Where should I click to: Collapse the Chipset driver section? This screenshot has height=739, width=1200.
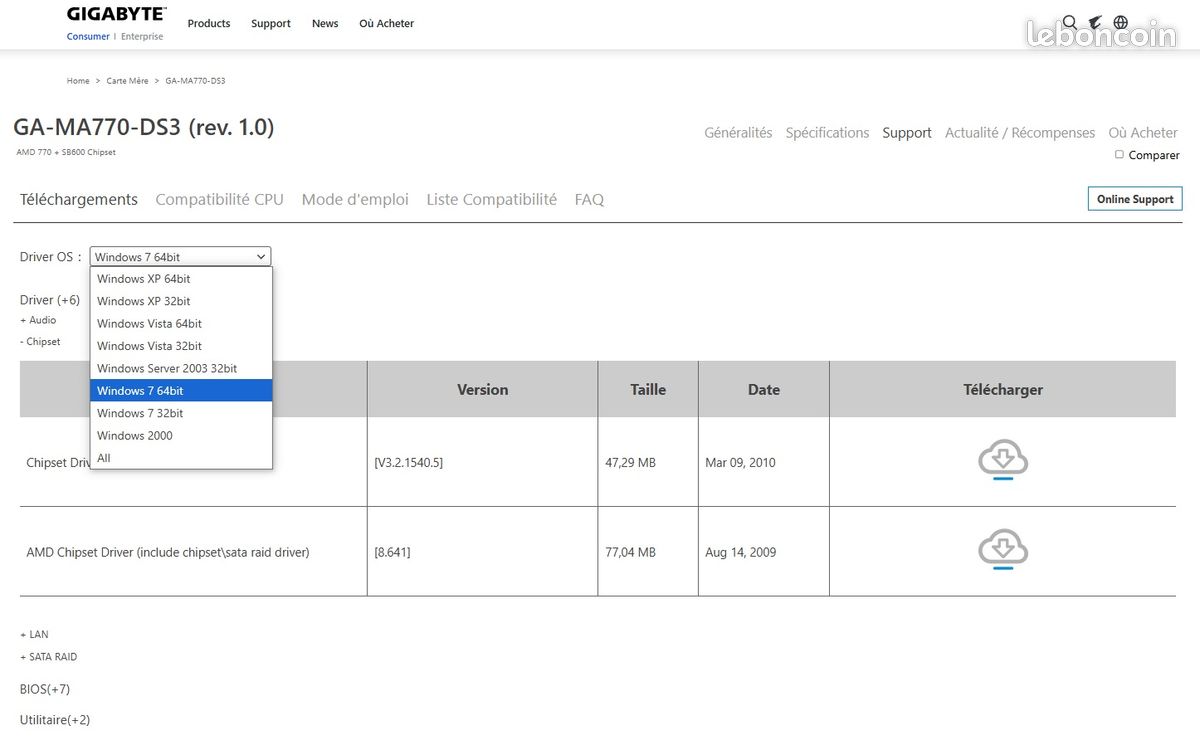click(x=40, y=341)
